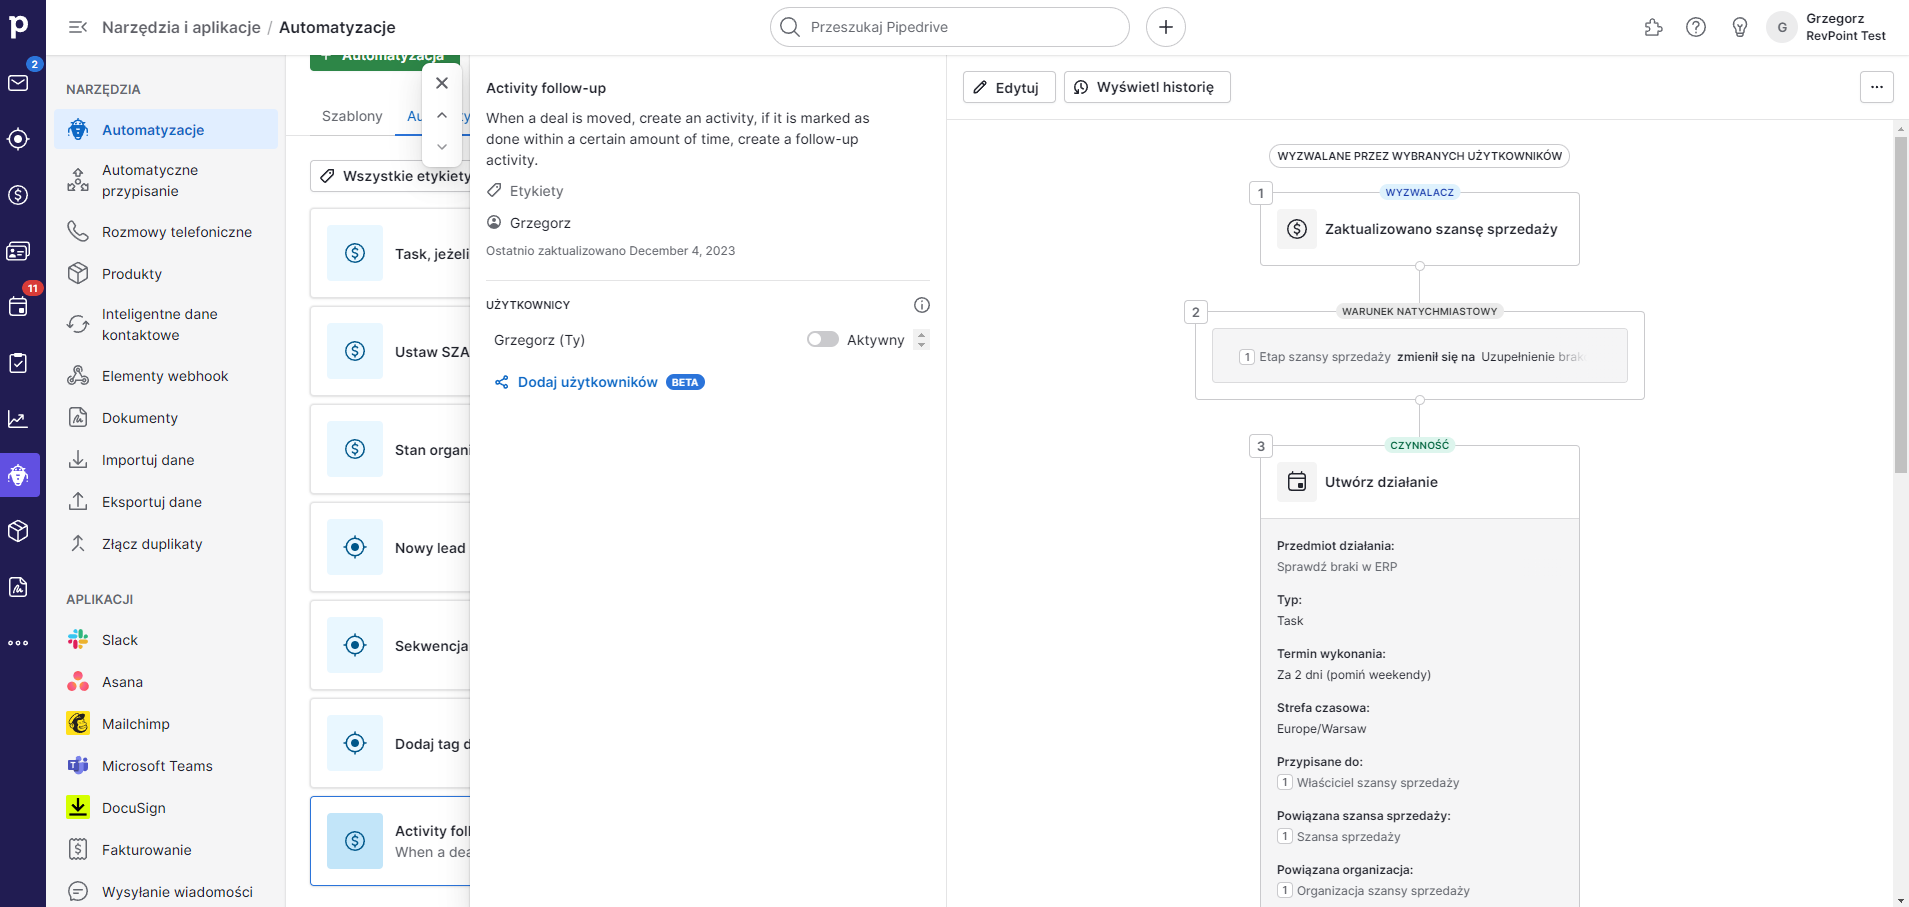
Task: Open the stepper arrows next to Aktywny
Action: point(922,340)
